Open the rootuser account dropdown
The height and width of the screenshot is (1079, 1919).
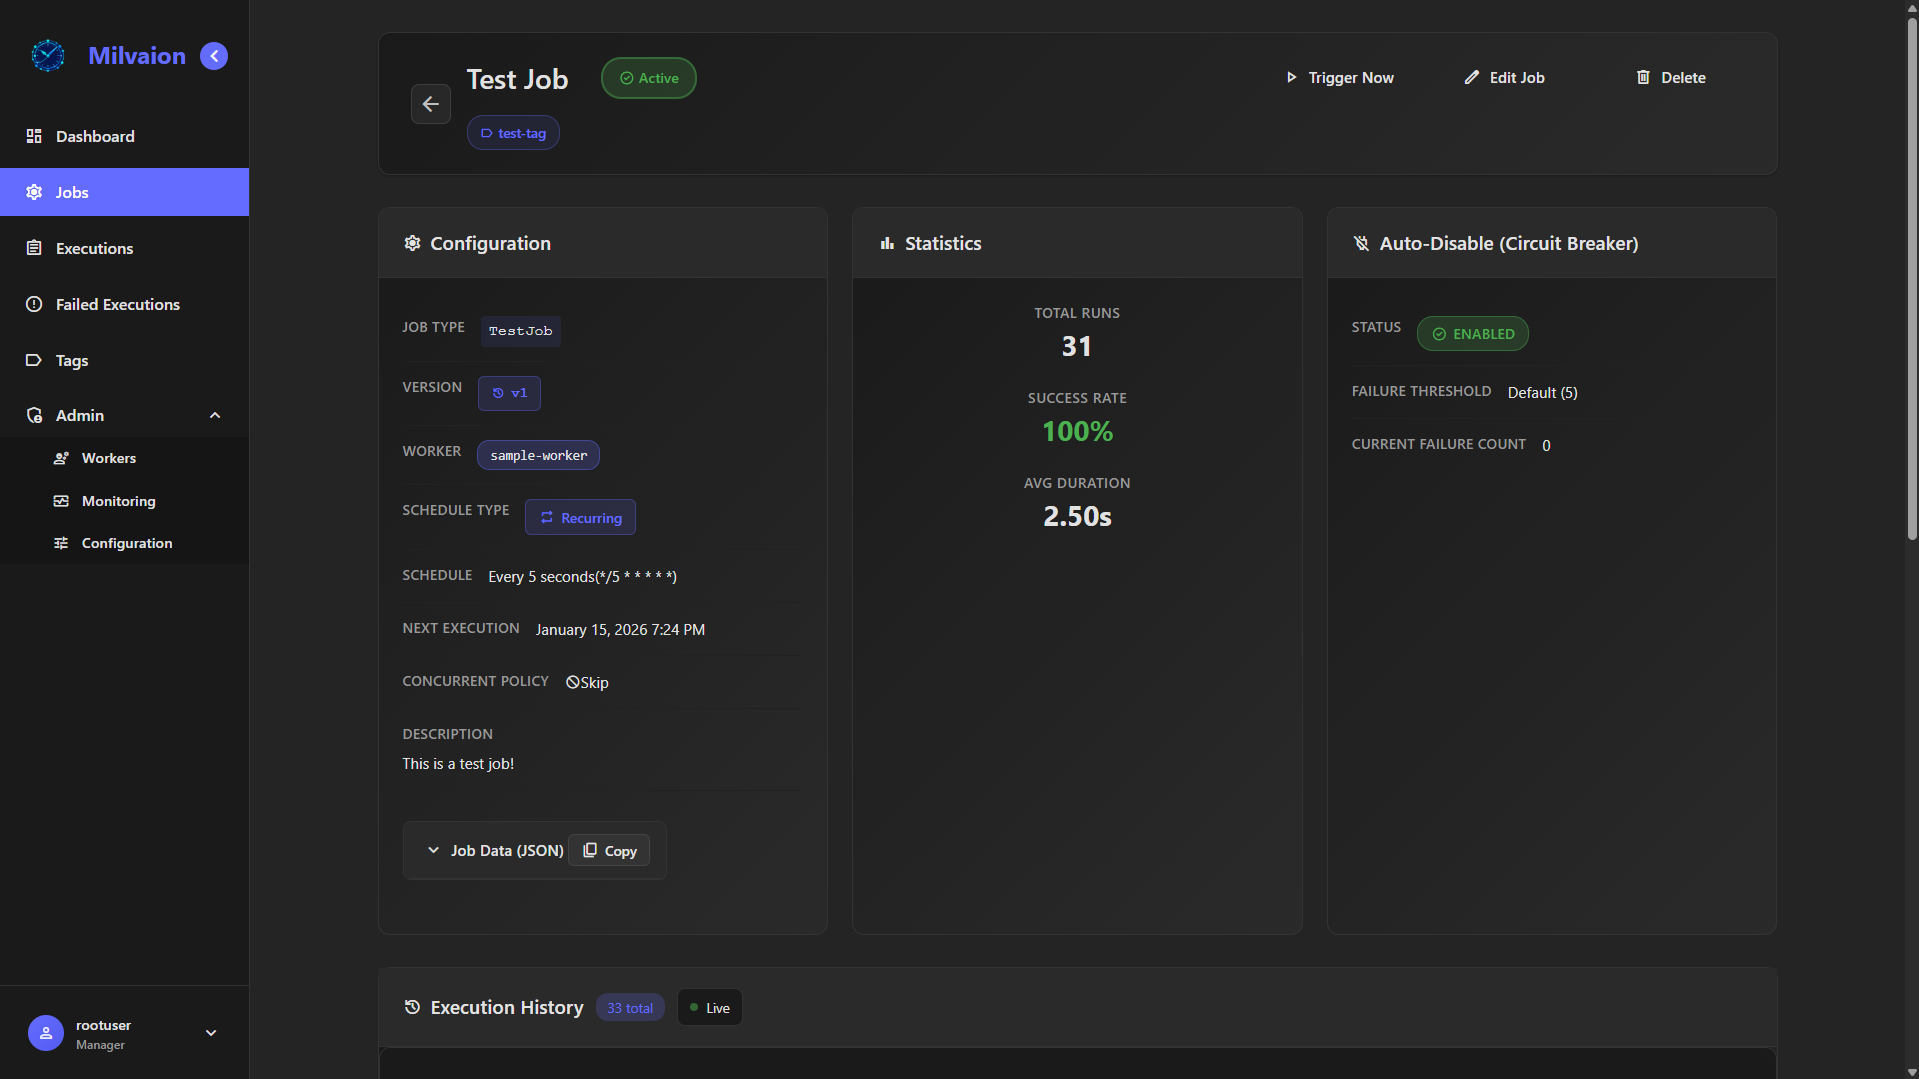[x=211, y=1033]
